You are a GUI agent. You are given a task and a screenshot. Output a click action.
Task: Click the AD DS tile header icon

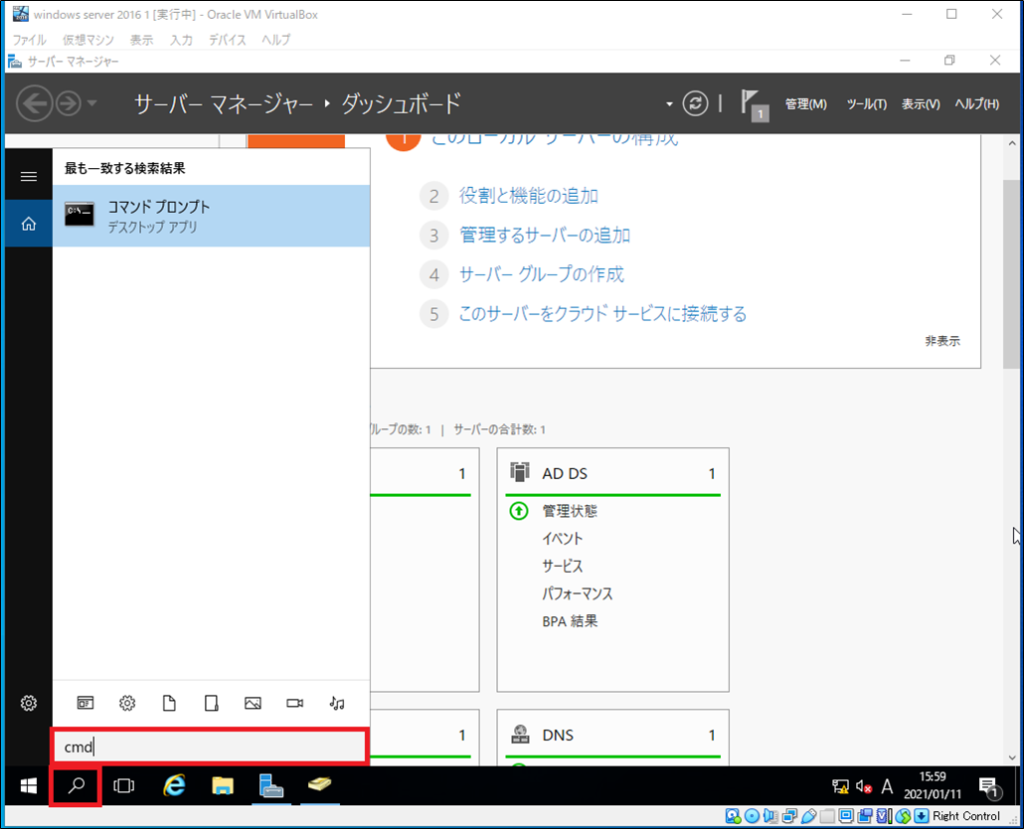(520, 472)
